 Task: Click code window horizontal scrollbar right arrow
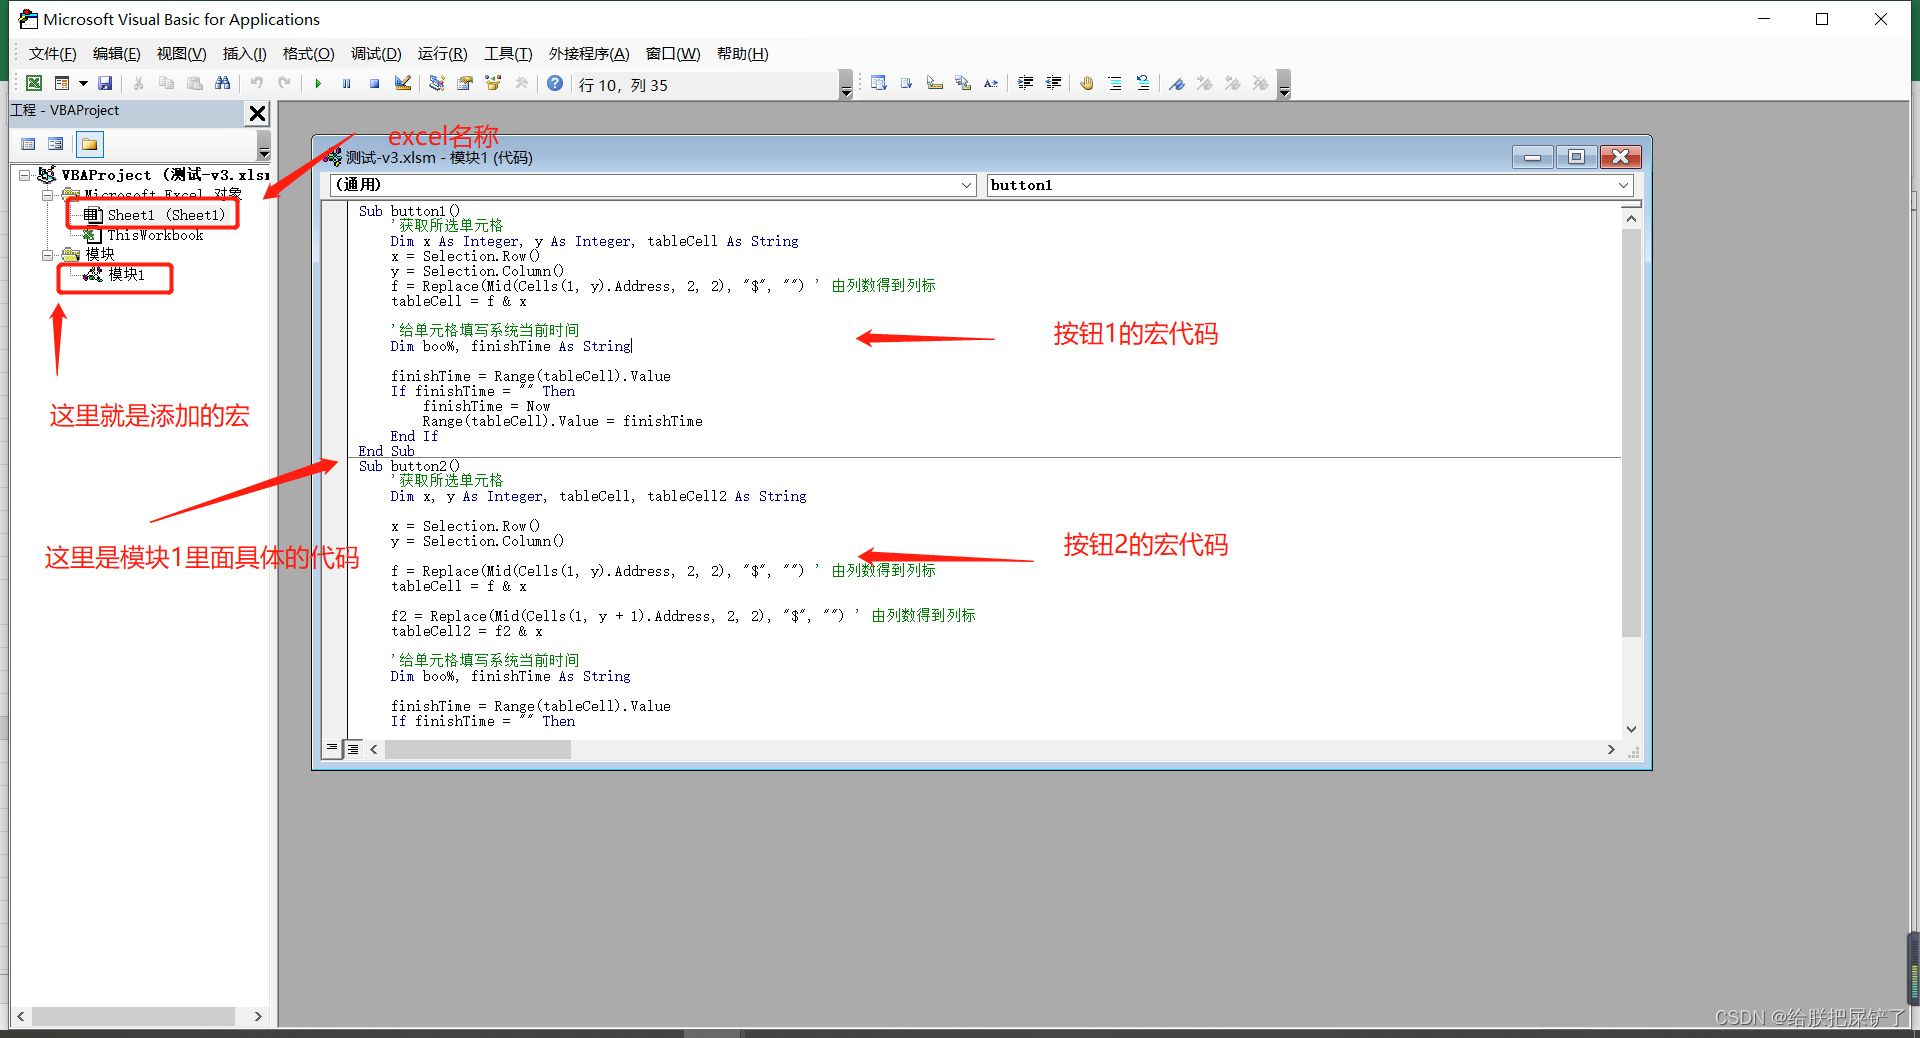(1611, 749)
